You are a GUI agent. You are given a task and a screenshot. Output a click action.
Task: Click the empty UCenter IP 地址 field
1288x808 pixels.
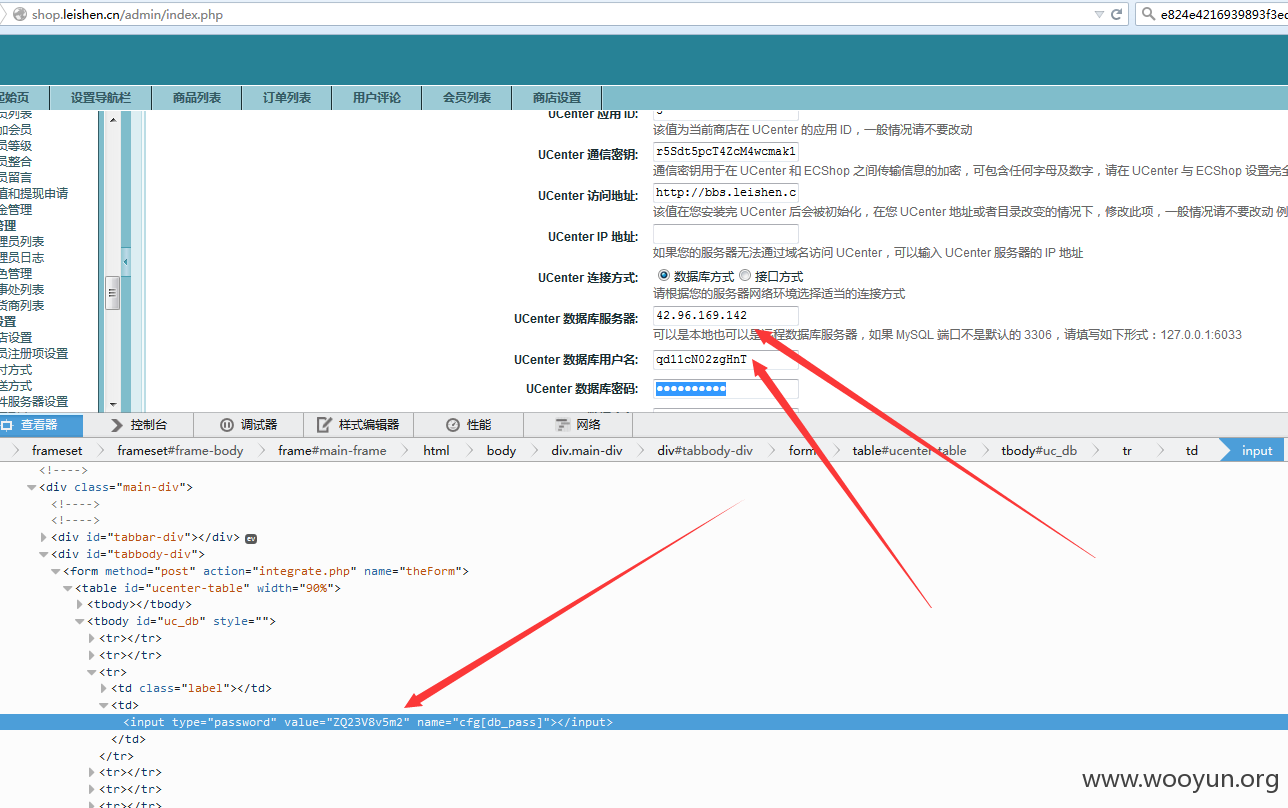pyautogui.click(x=726, y=234)
